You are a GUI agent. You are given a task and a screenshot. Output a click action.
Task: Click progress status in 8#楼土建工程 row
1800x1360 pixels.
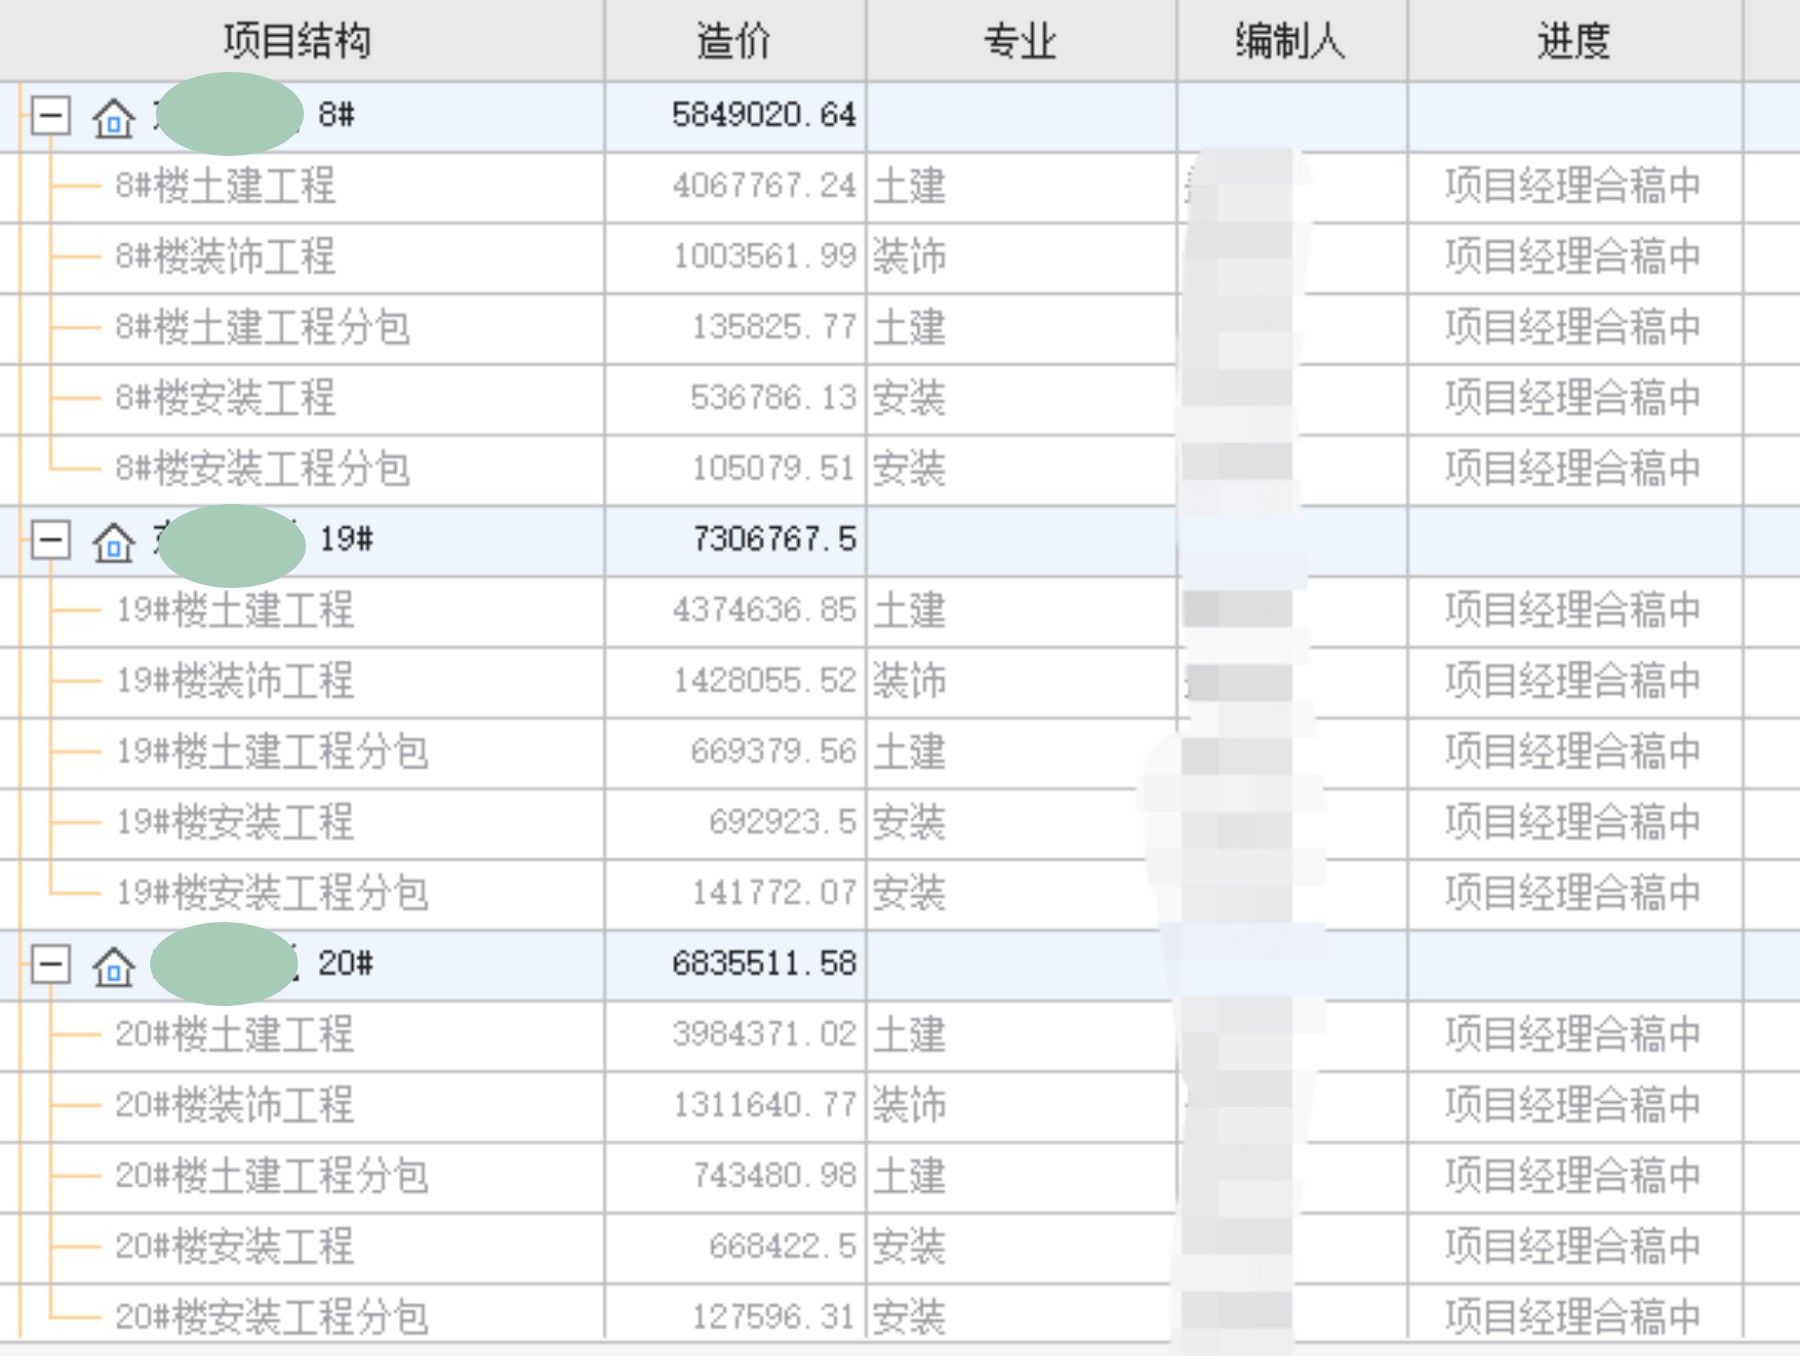1573,186
